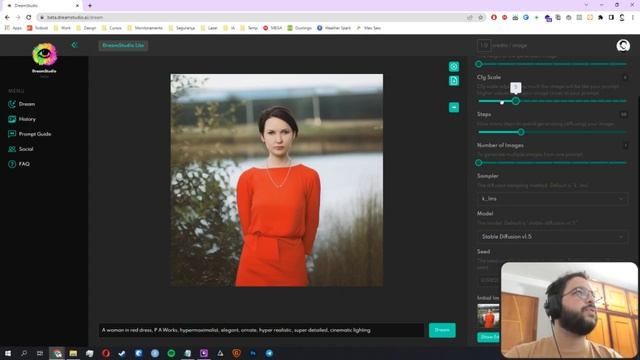
Task: Open the Cursos bookmarks folder
Action: pyautogui.click(x=112, y=28)
